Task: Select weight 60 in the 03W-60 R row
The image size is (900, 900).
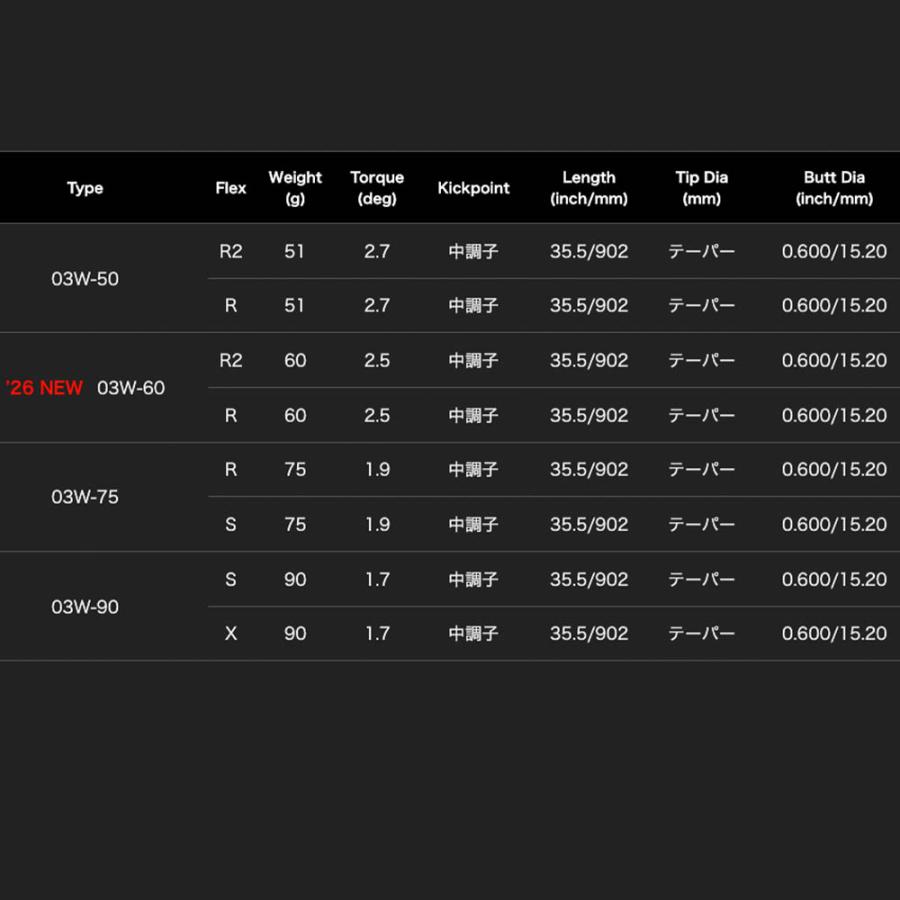Action: point(295,416)
